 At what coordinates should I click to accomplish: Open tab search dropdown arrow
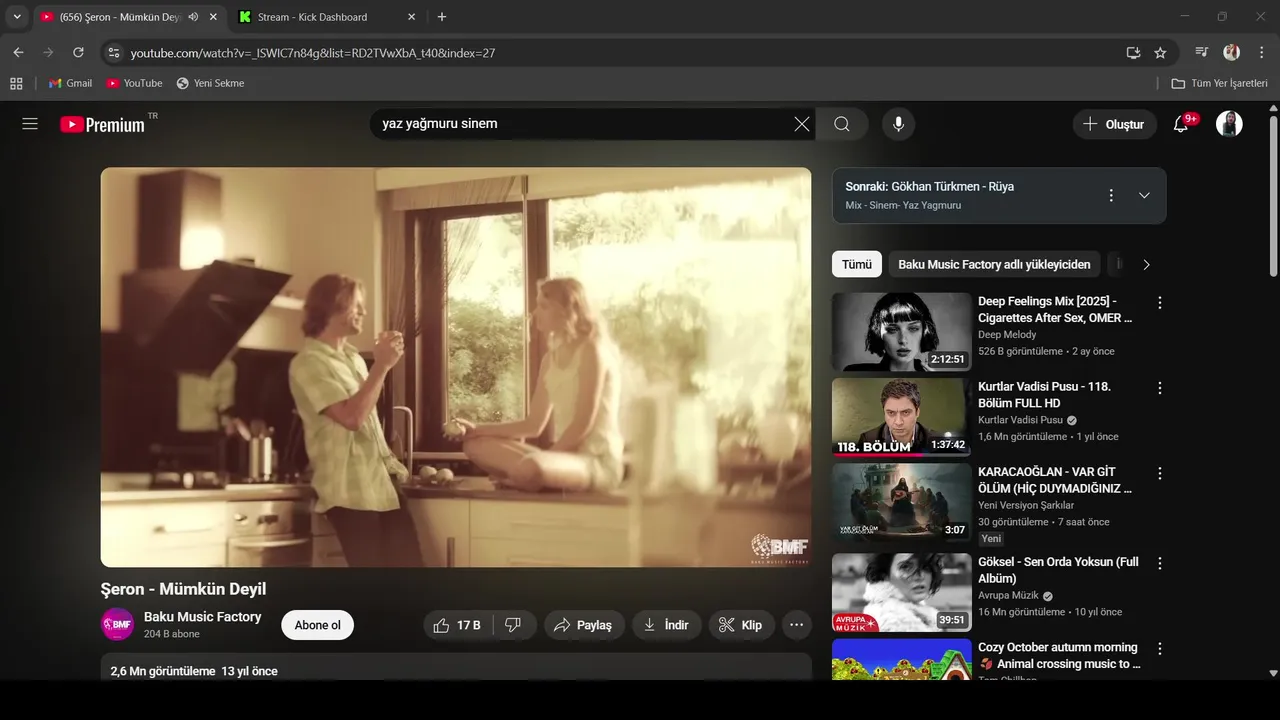click(x=17, y=17)
